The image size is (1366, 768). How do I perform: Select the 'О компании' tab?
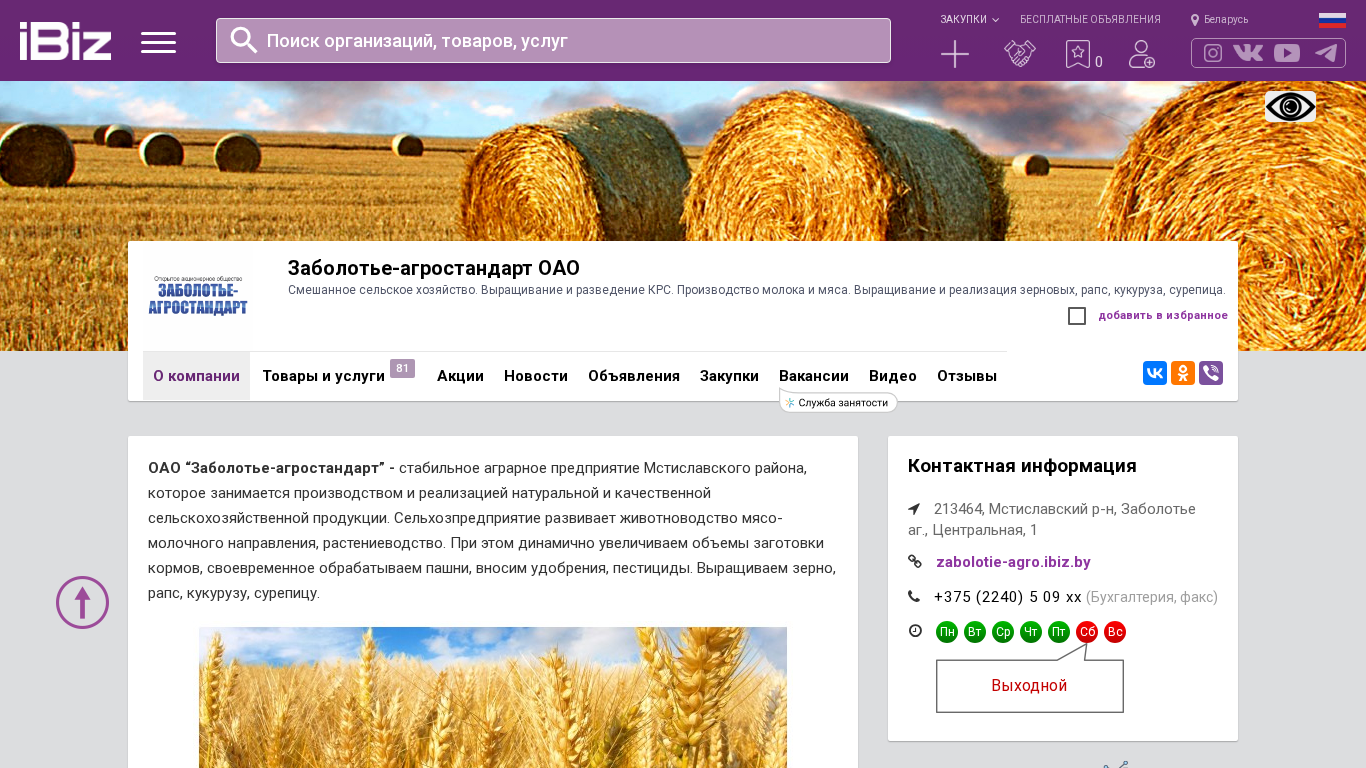(196, 376)
